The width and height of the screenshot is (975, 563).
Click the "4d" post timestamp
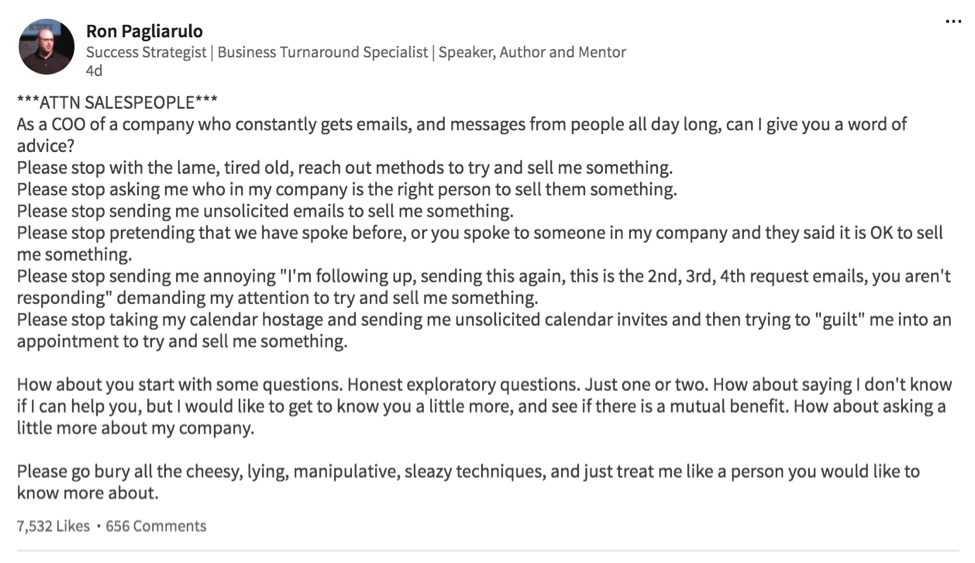[94, 72]
